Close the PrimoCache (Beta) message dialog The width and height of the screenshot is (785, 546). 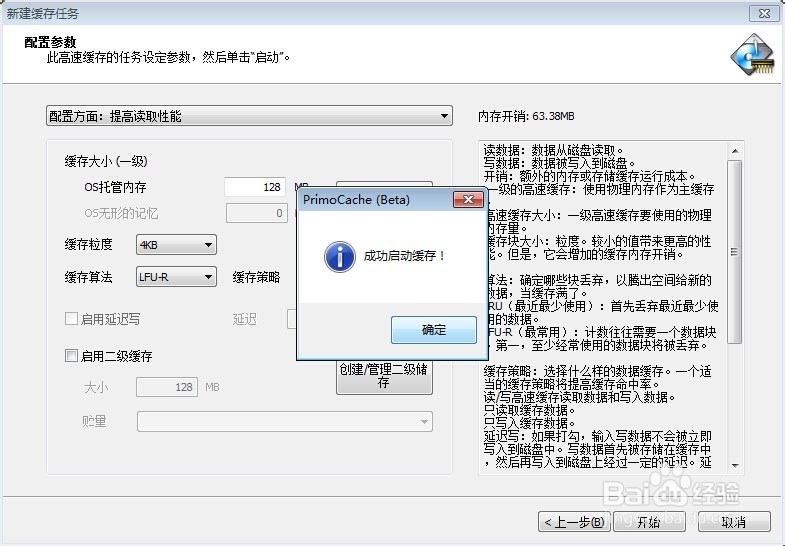(468, 200)
